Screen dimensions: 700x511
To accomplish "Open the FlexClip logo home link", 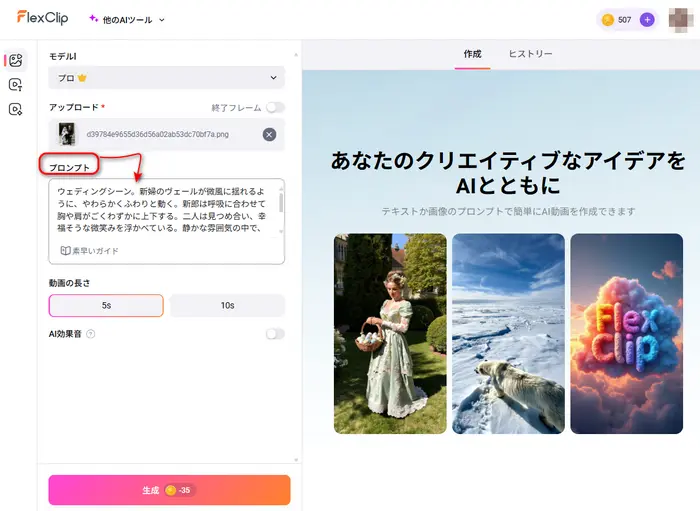I will click(42, 18).
